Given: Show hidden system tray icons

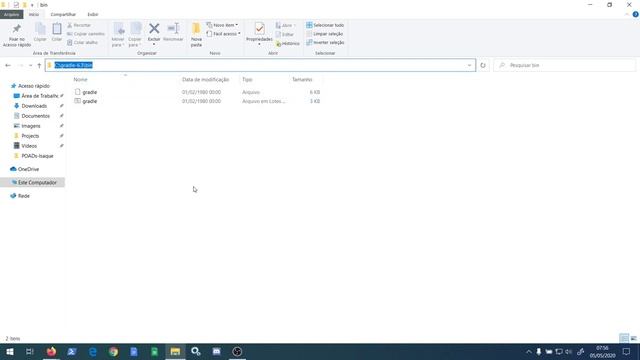Looking at the screenshot, I should (529, 351).
